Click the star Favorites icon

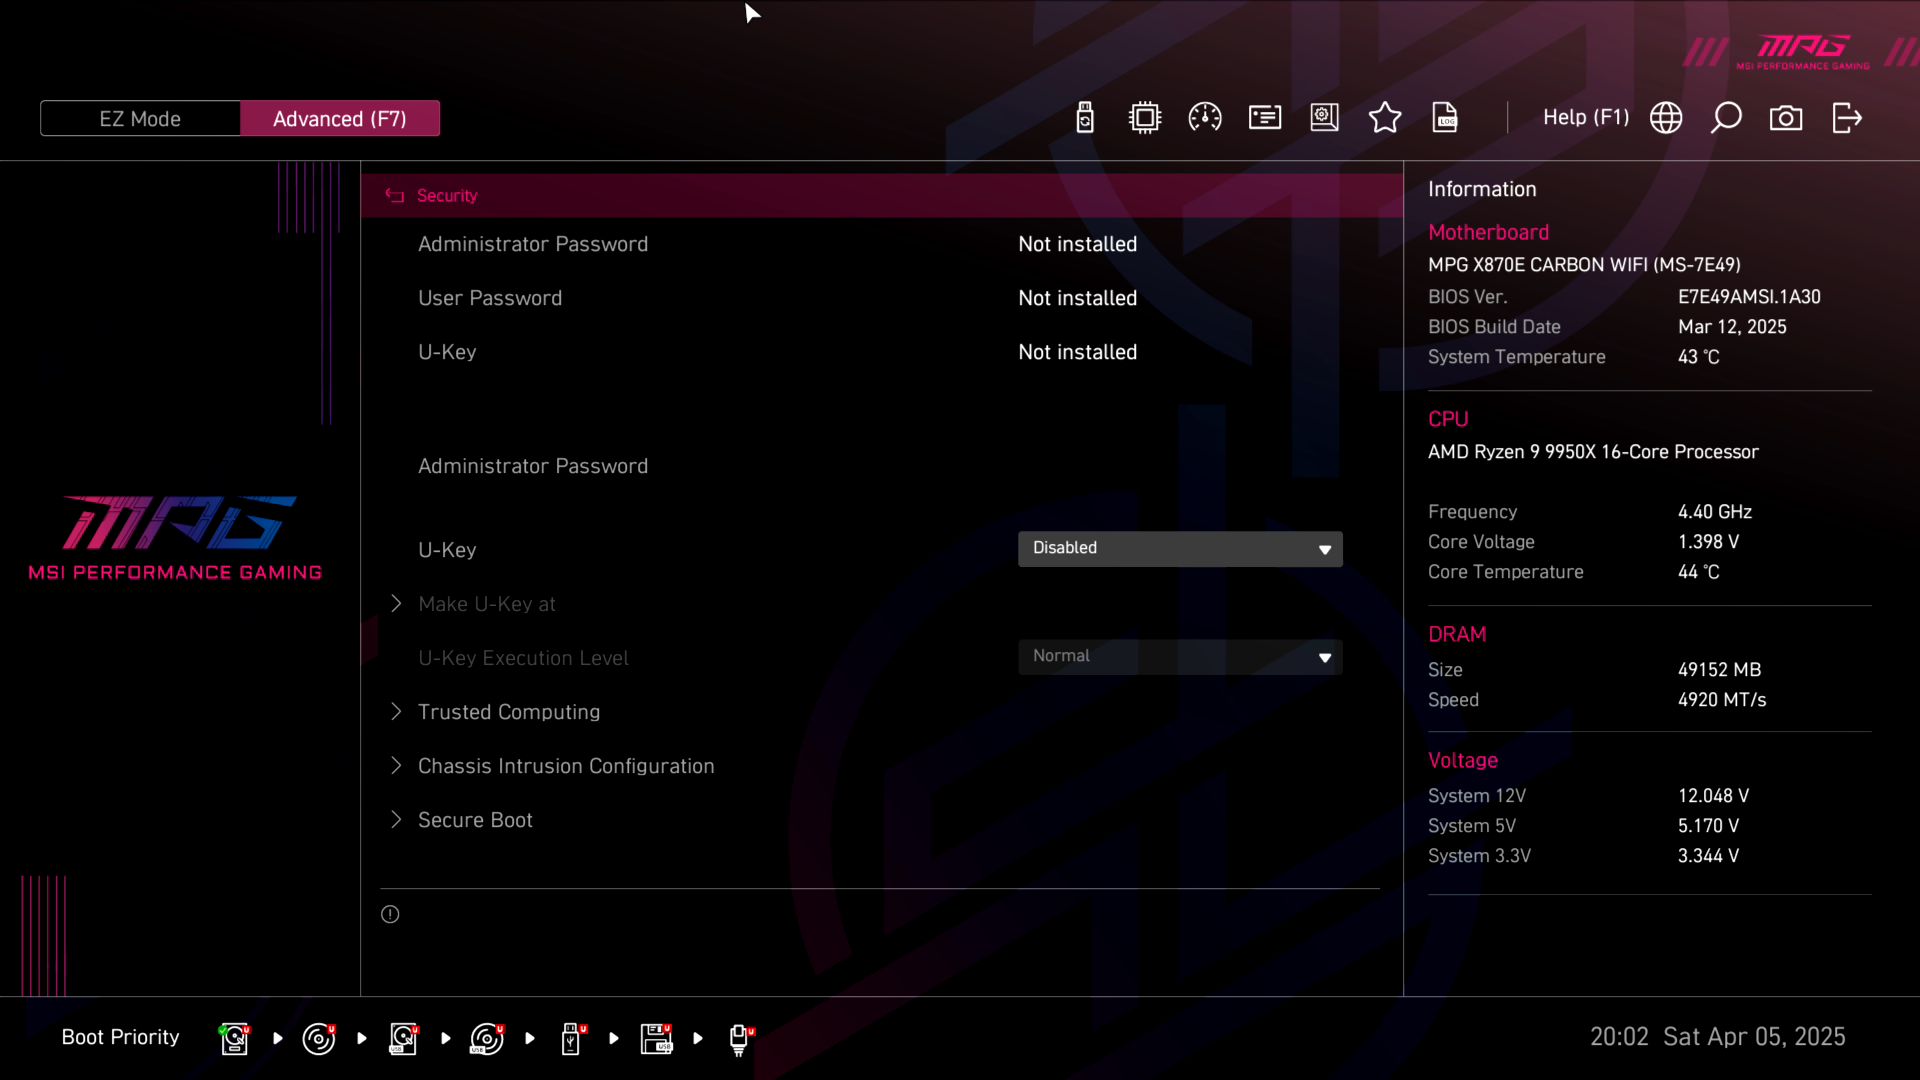point(1385,118)
